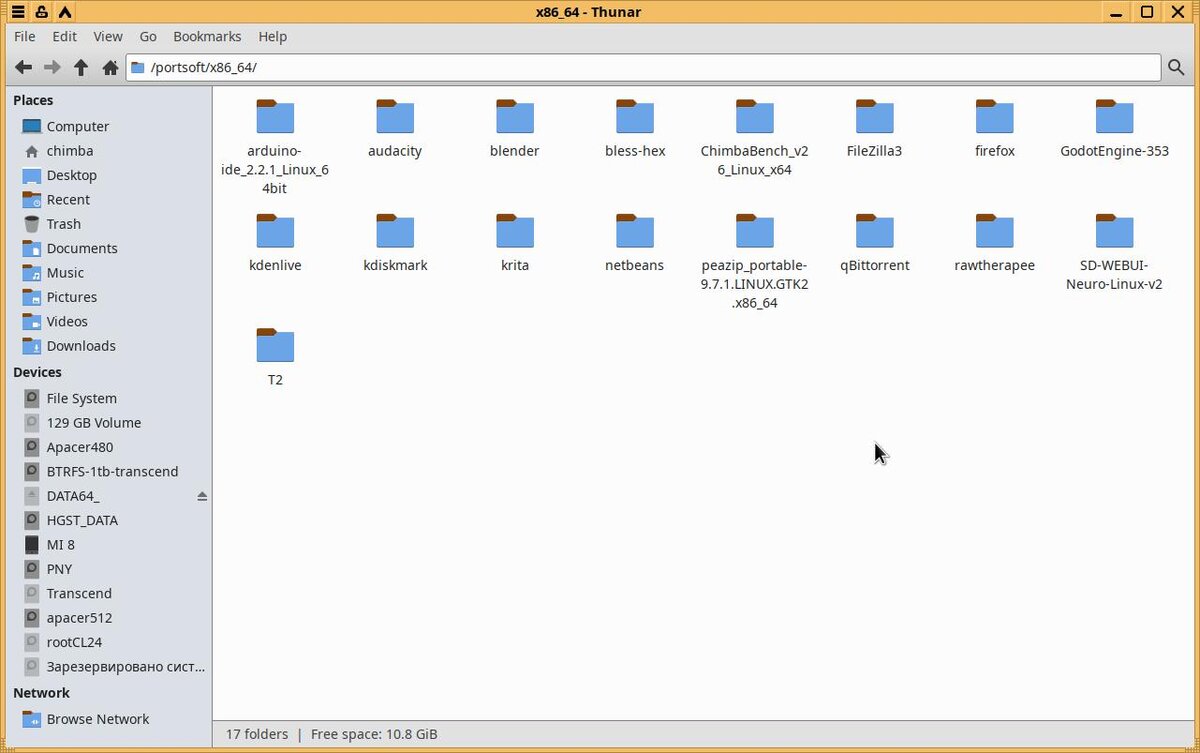This screenshot has height=753, width=1200.
Task: Go forward using the forward arrow
Action: [x=52, y=68]
